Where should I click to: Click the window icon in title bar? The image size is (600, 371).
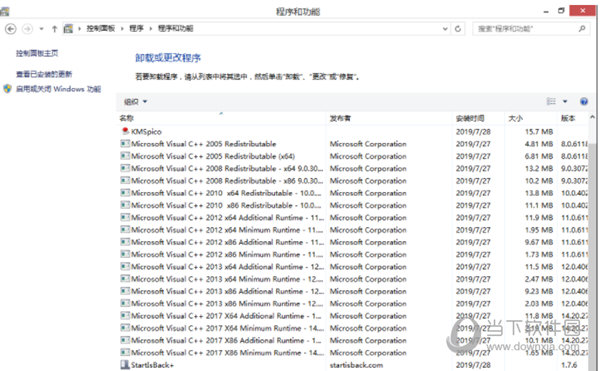5,11
